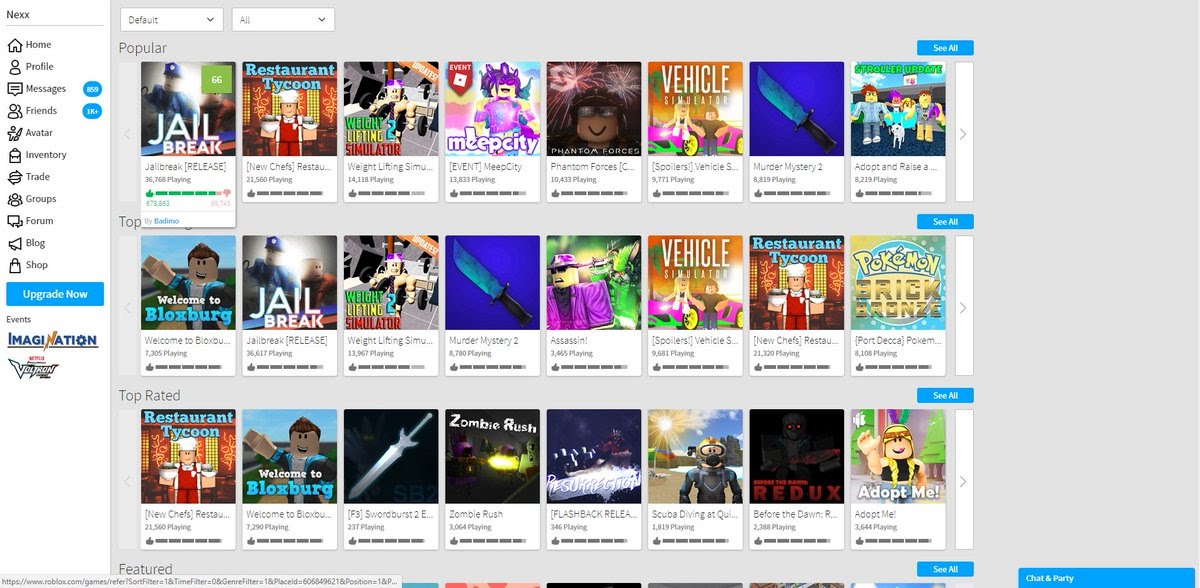Click the Upgrade Now button

click(55, 294)
